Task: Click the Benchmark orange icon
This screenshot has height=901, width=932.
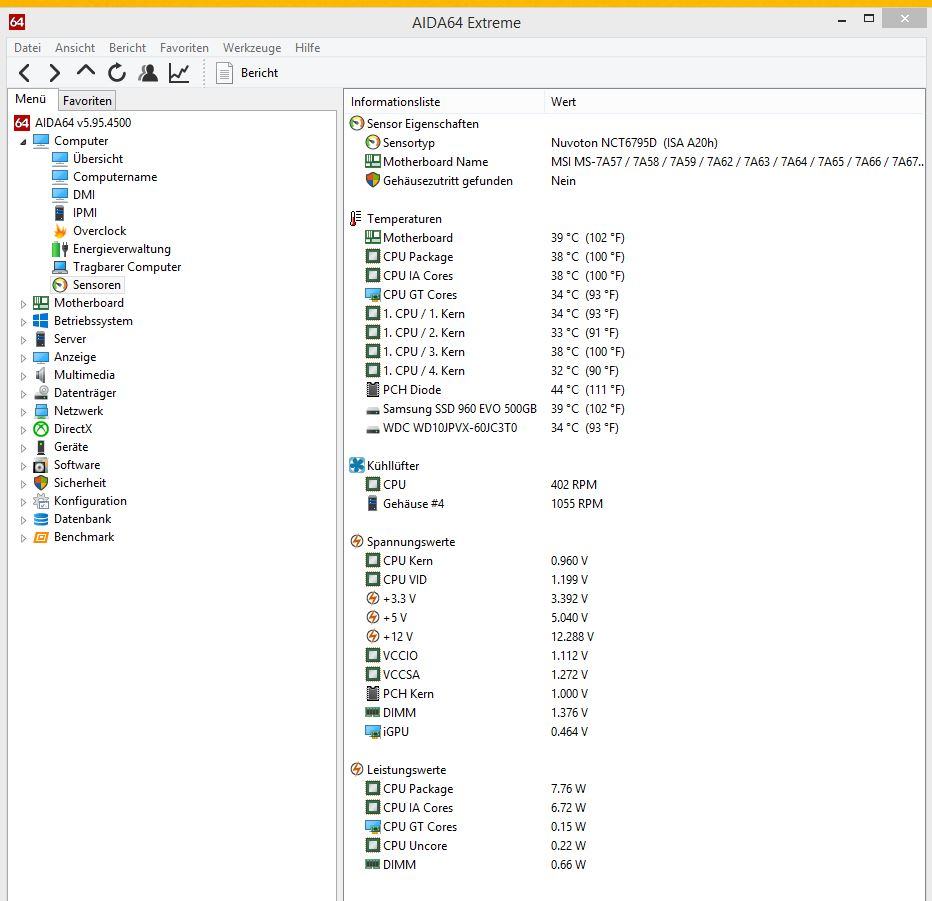Action: tap(41, 537)
